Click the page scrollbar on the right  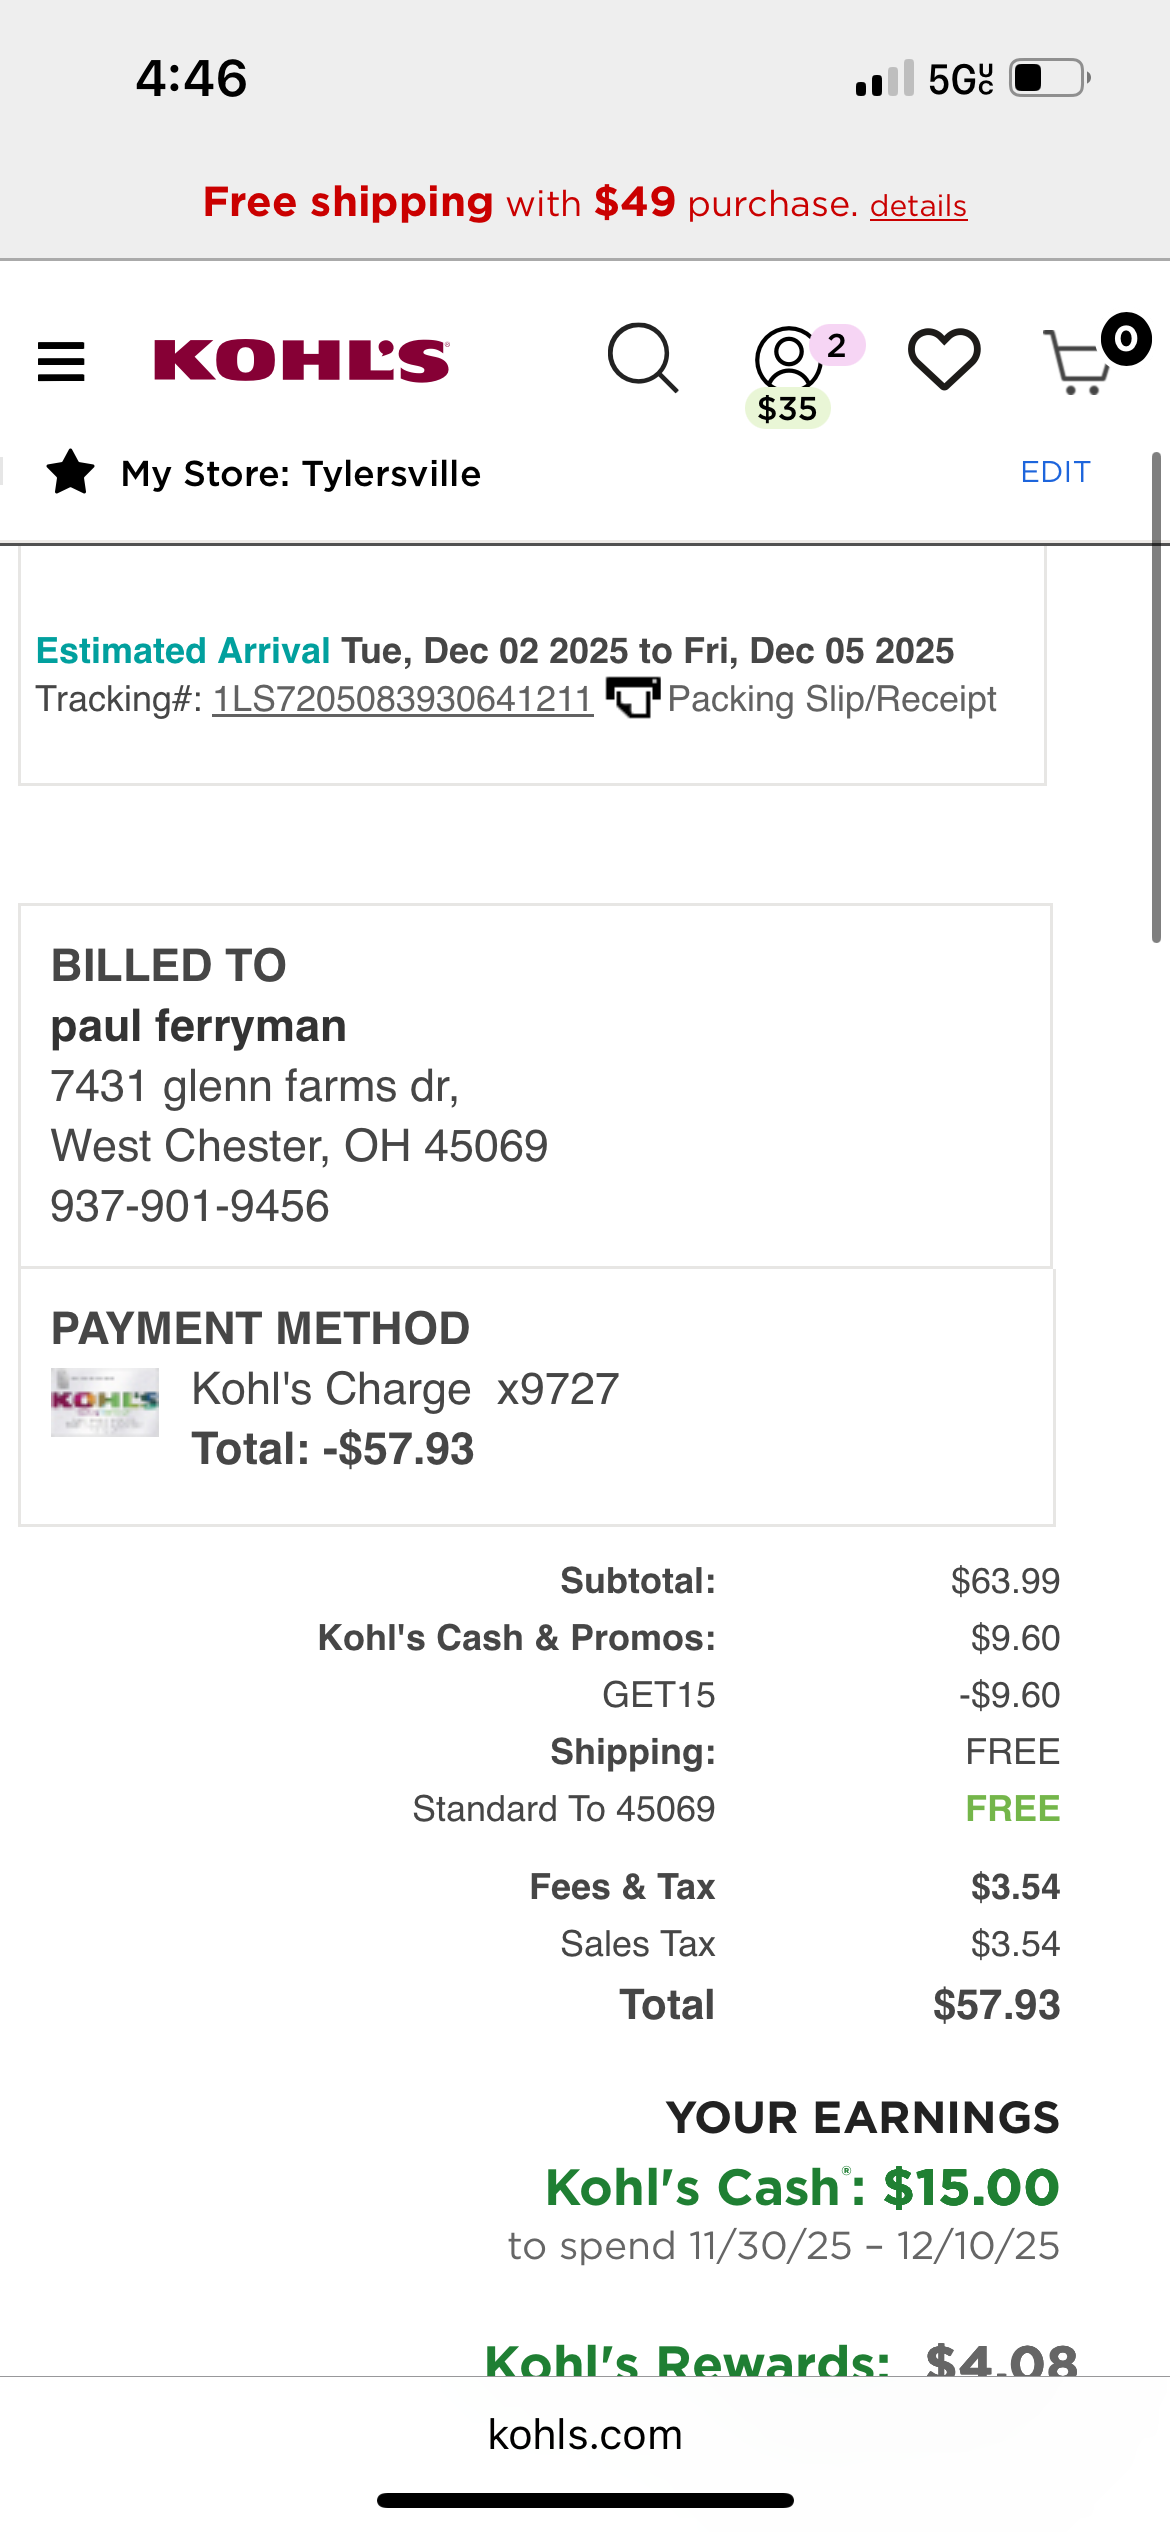1156,697
